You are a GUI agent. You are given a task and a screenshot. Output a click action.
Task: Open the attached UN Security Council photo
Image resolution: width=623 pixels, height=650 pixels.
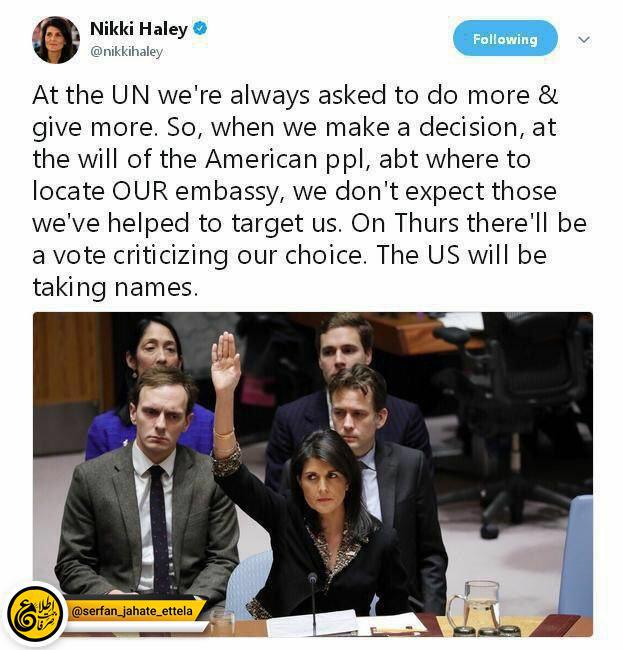[313, 474]
